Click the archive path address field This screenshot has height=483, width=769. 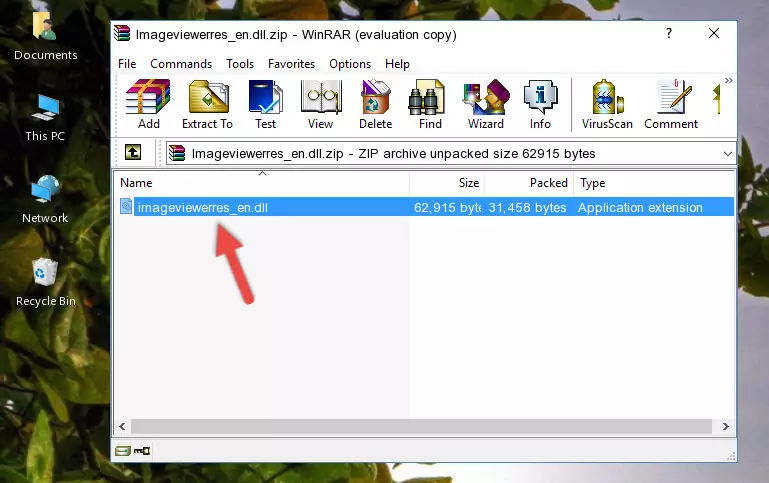[451, 153]
